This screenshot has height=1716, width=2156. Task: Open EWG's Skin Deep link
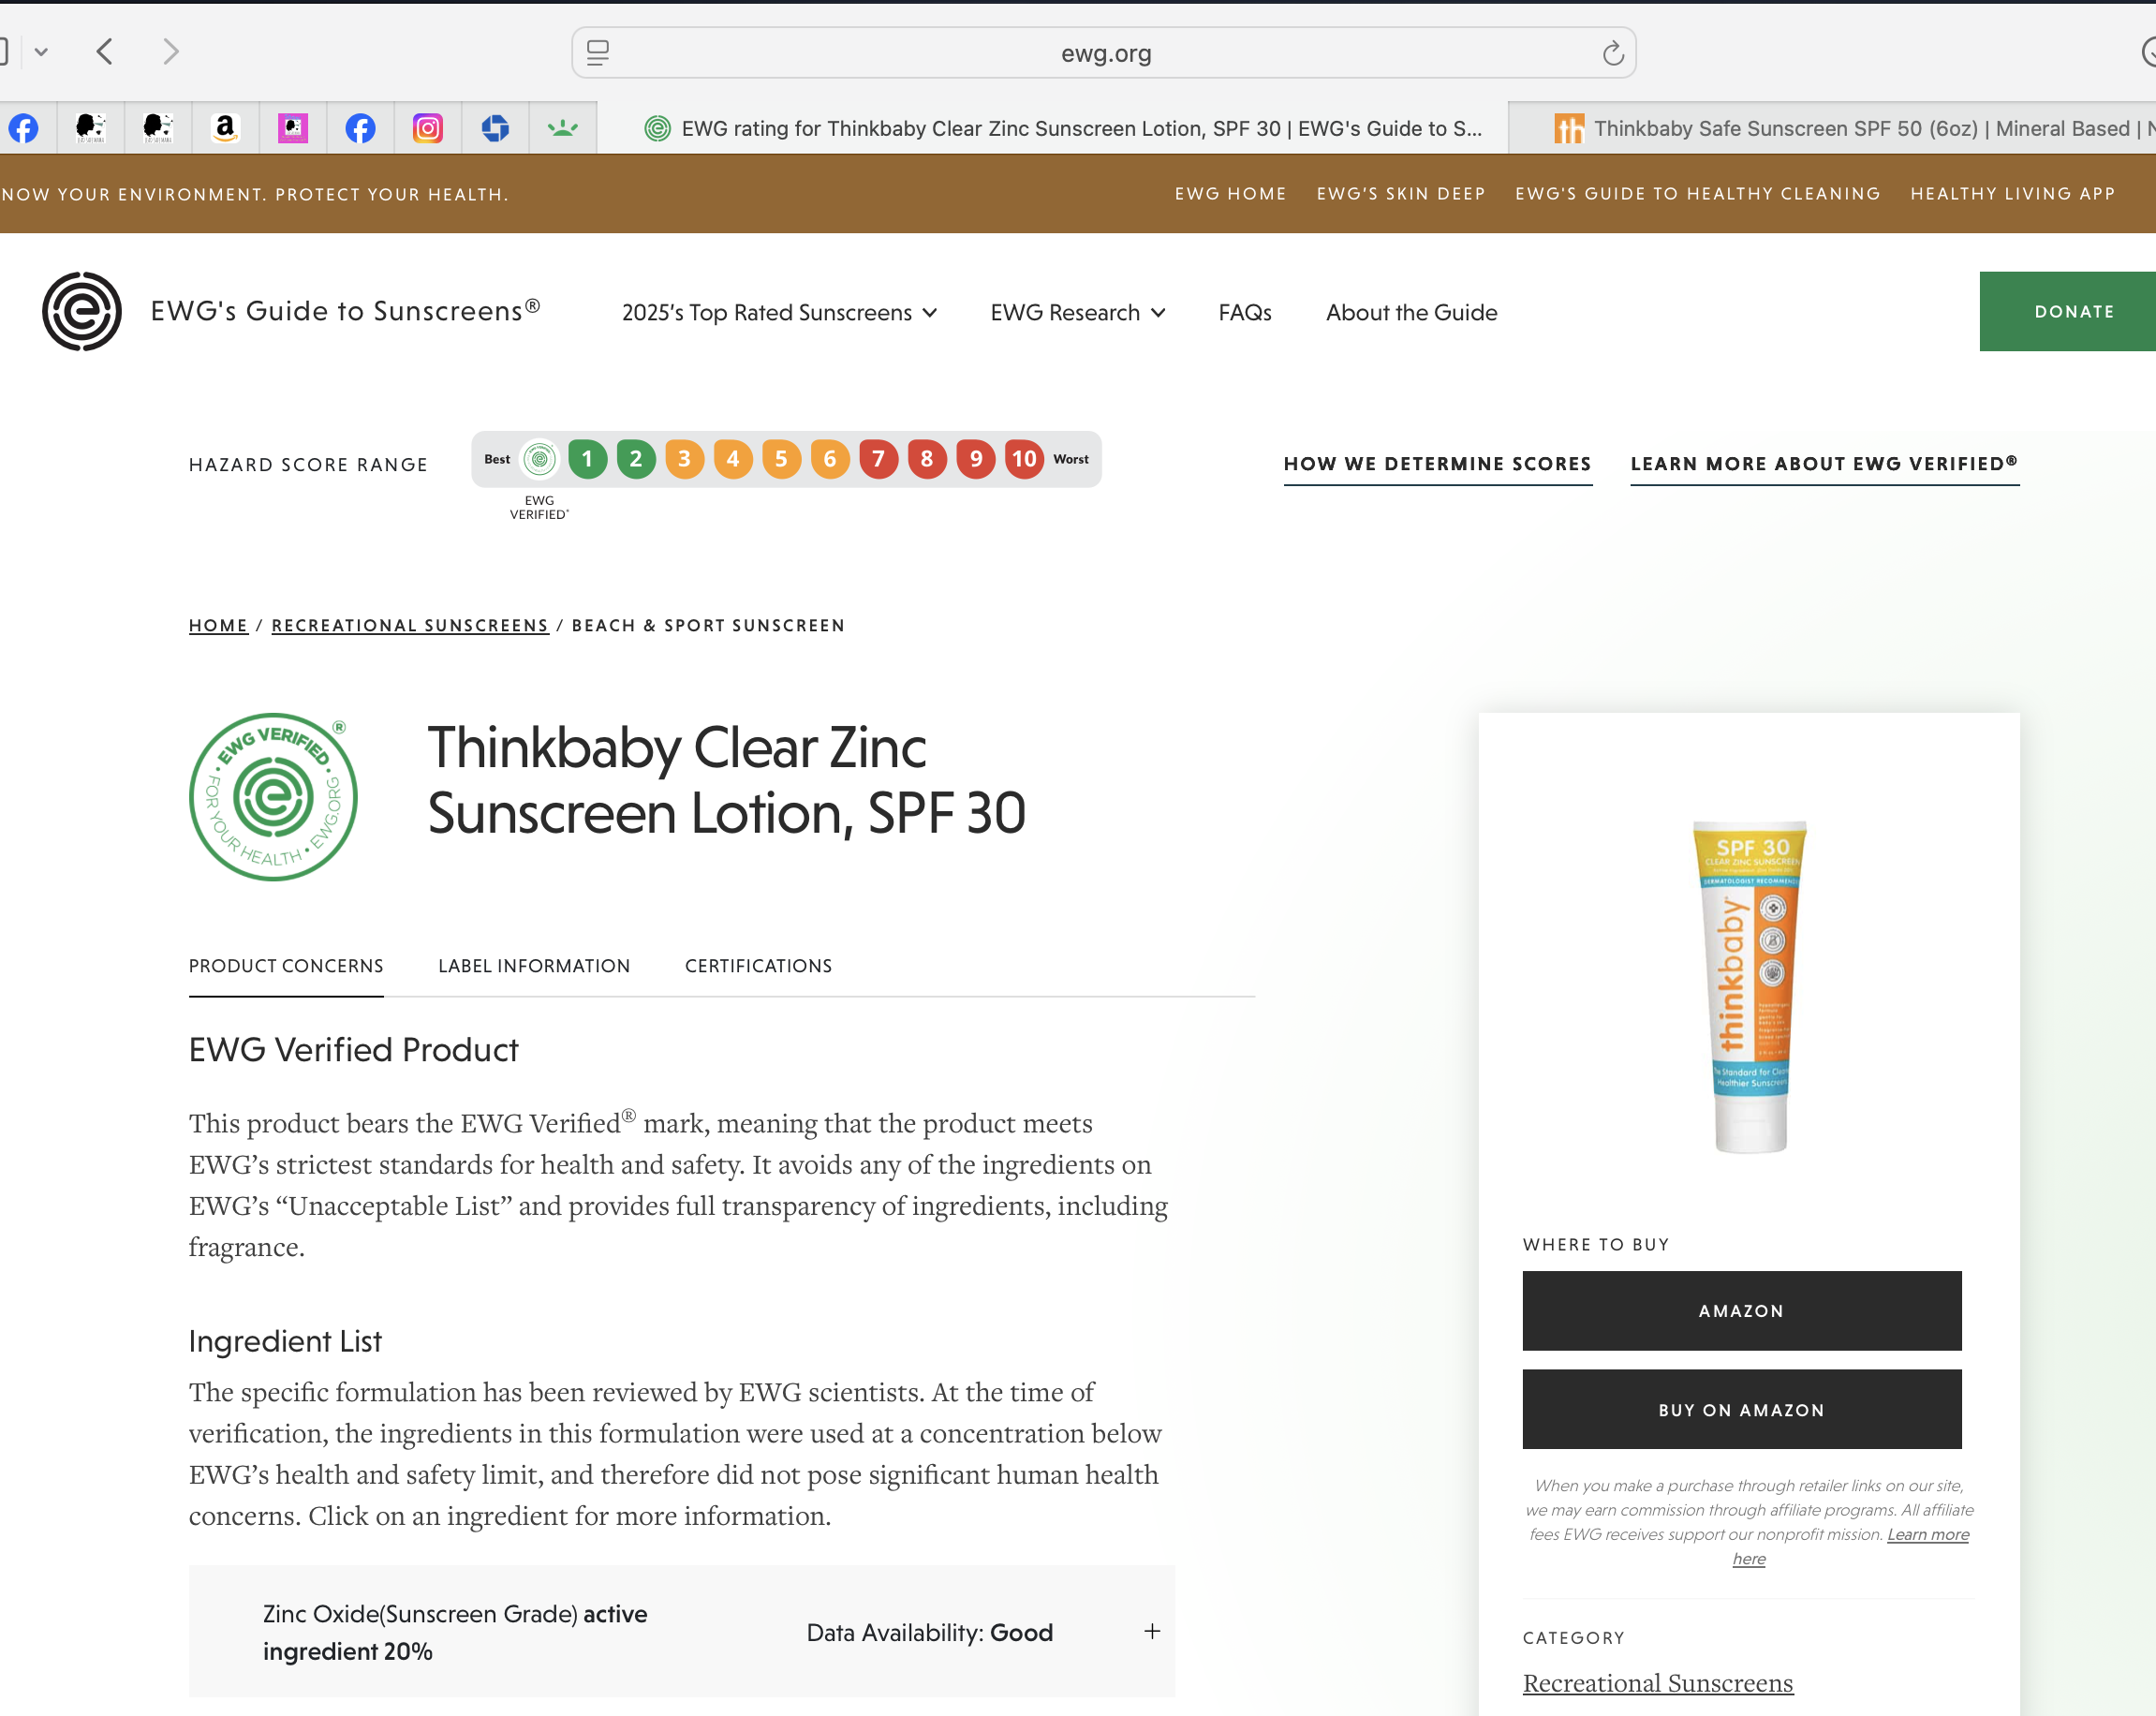[1400, 193]
